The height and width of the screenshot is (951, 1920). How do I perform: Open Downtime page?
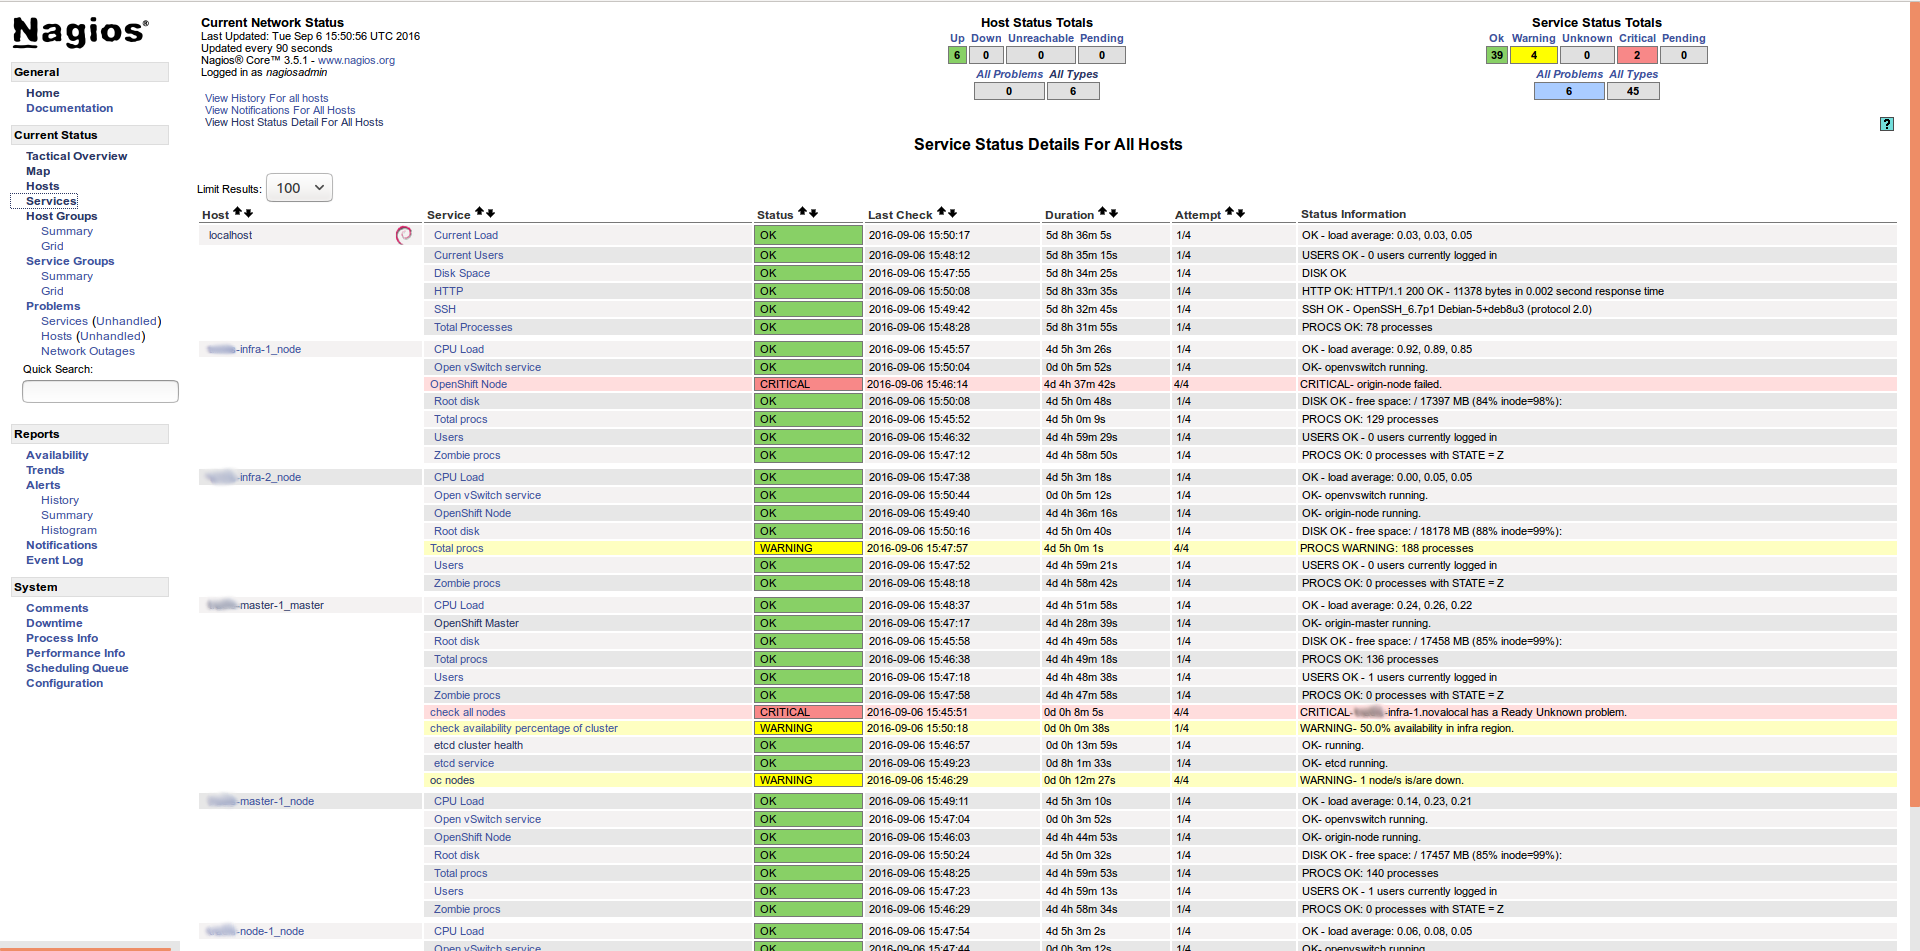tap(54, 623)
